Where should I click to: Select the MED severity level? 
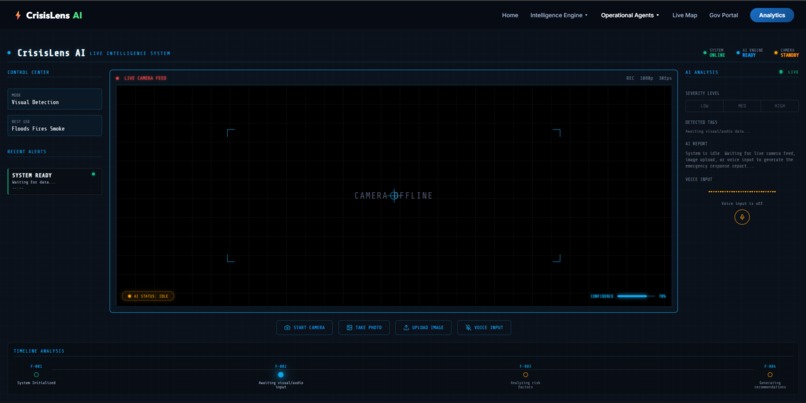(742, 106)
